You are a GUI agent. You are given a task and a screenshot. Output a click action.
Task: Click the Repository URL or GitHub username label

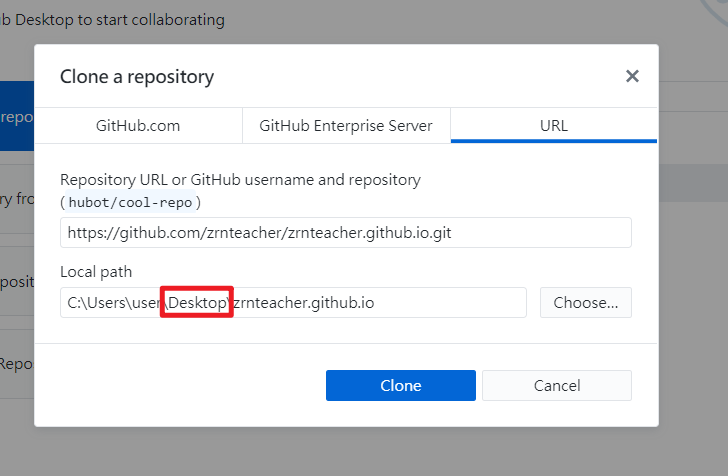tap(240, 180)
